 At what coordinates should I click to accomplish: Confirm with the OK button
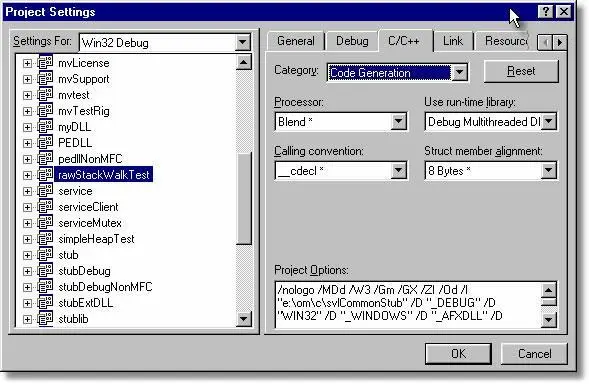click(458, 354)
